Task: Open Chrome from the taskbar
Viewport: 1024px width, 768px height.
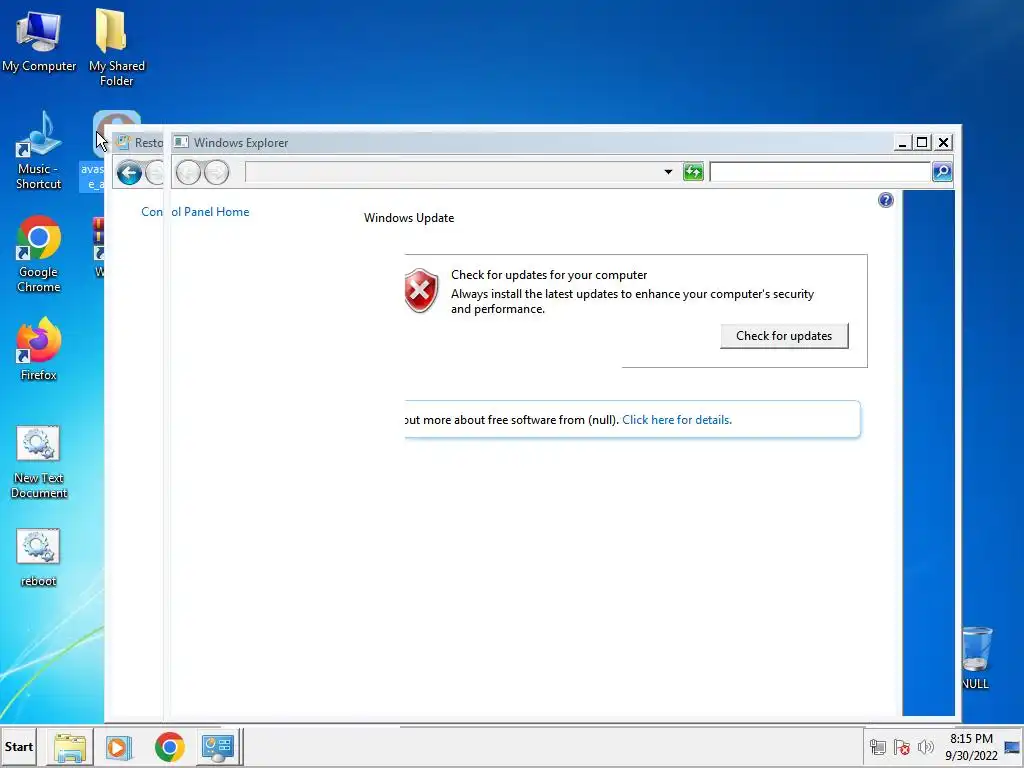Action: (169, 747)
